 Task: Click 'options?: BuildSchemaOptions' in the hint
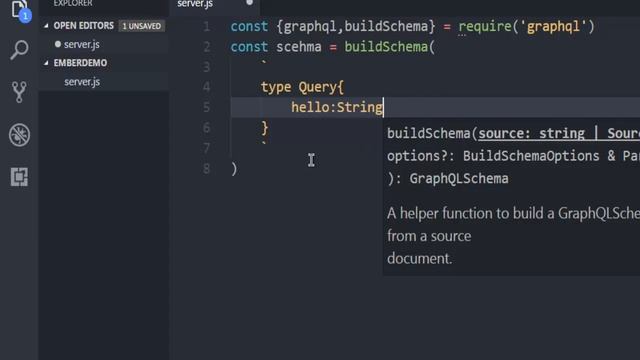click(493, 156)
